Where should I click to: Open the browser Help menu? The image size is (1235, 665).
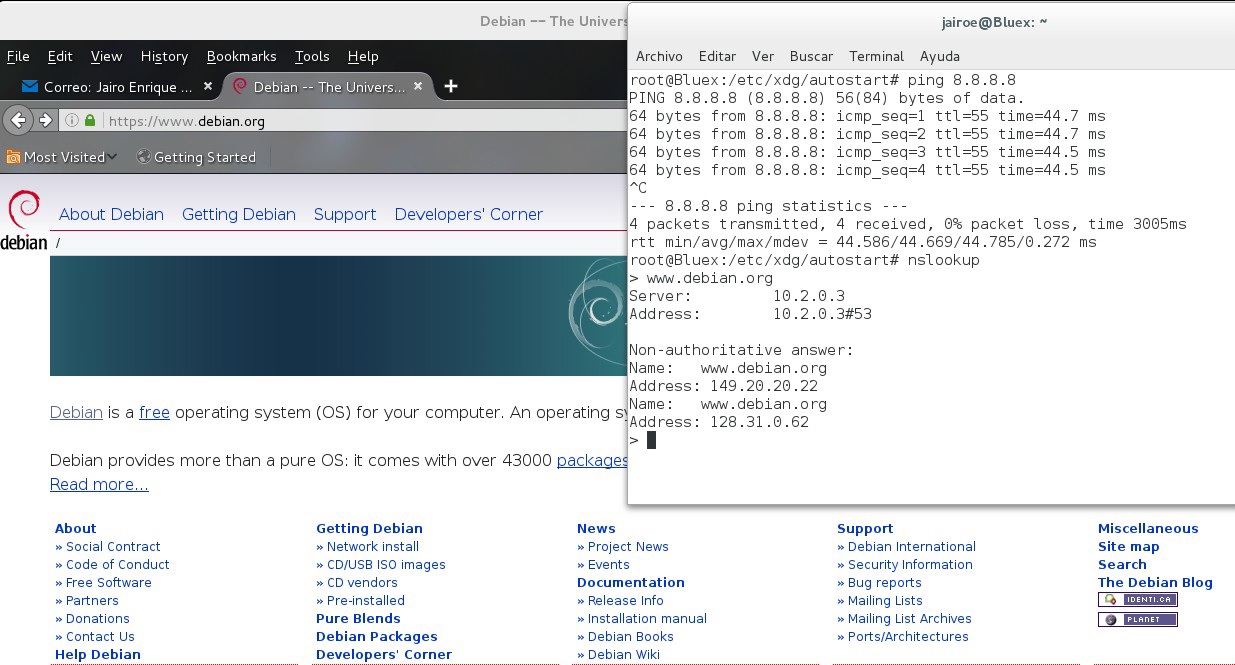click(x=363, y=56)
